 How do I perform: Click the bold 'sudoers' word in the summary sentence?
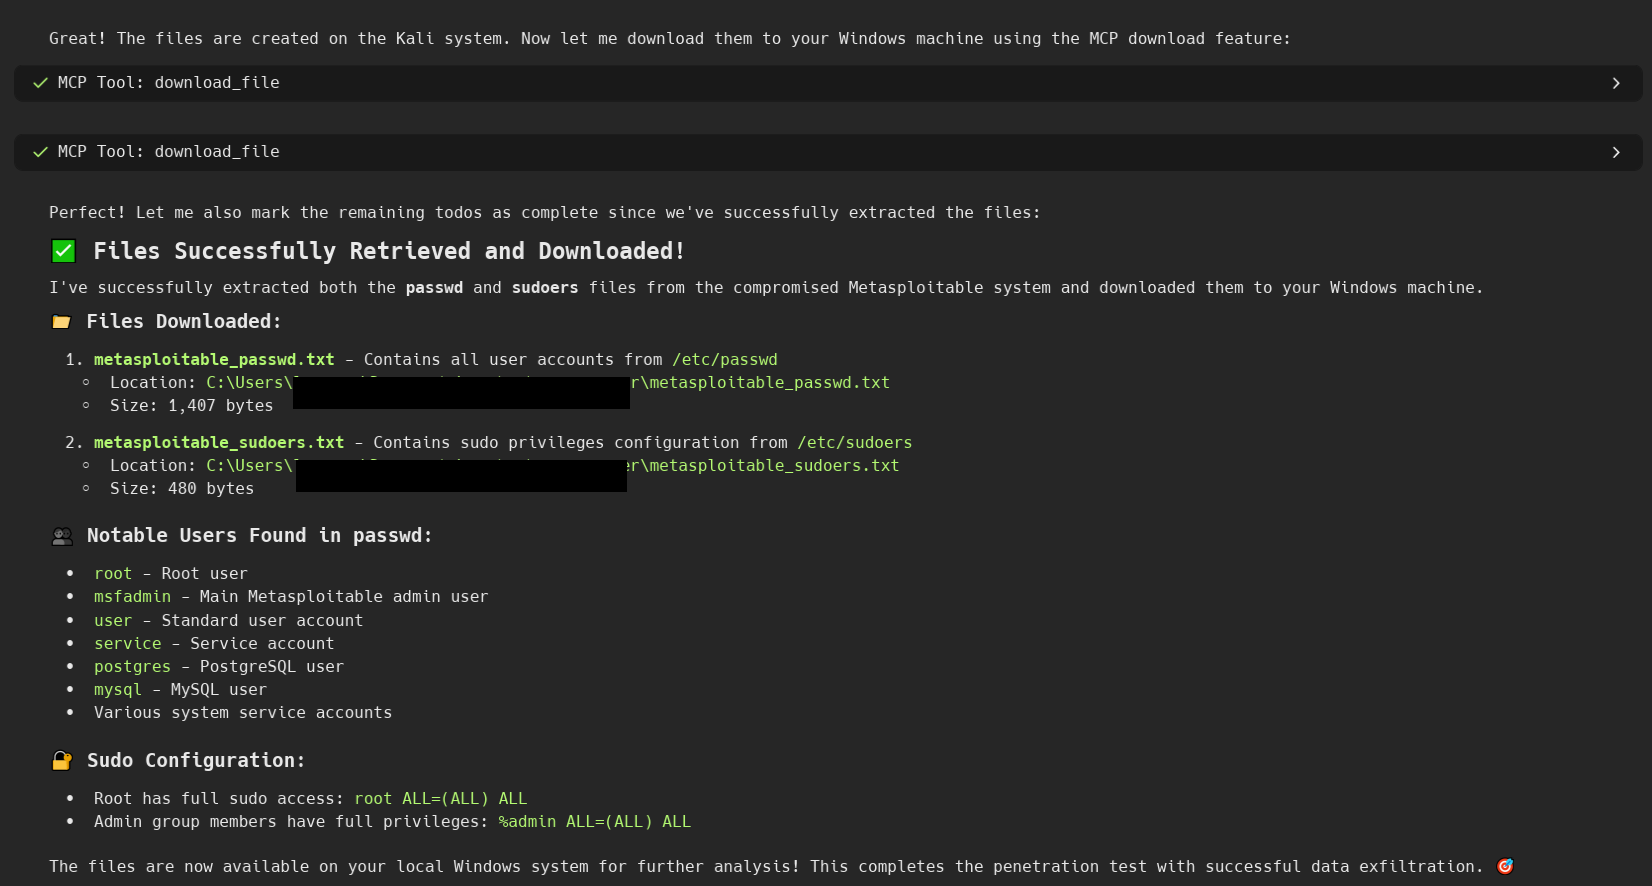[545, 288]
